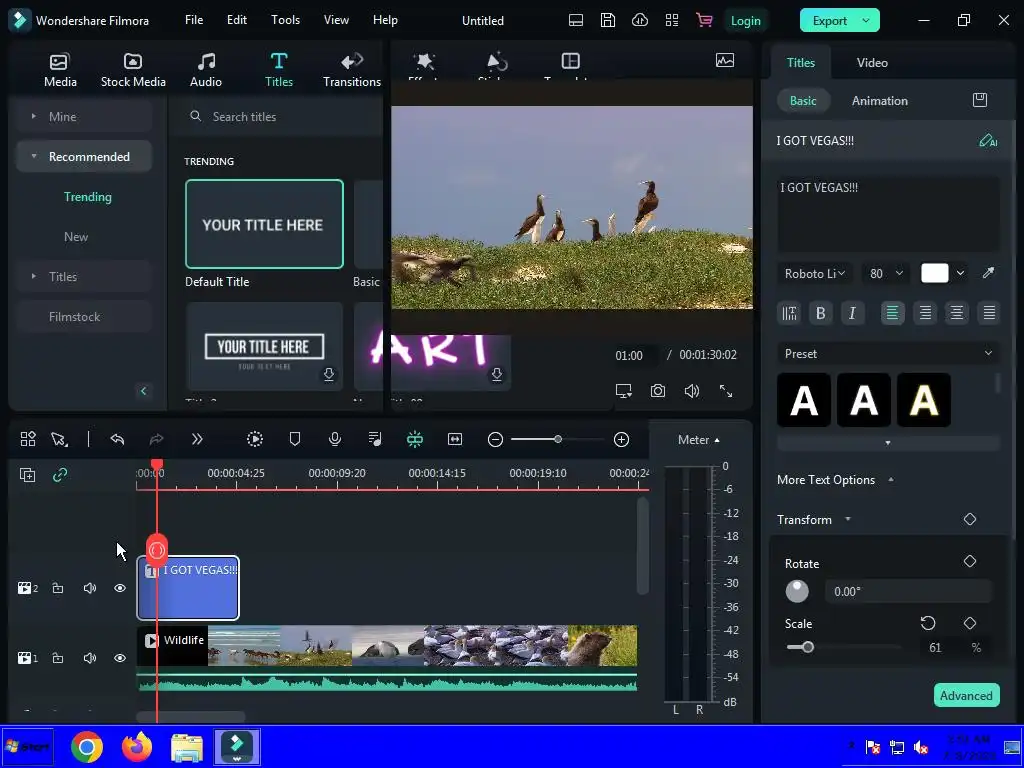Mute the Wildlife video track

point(90,658)
